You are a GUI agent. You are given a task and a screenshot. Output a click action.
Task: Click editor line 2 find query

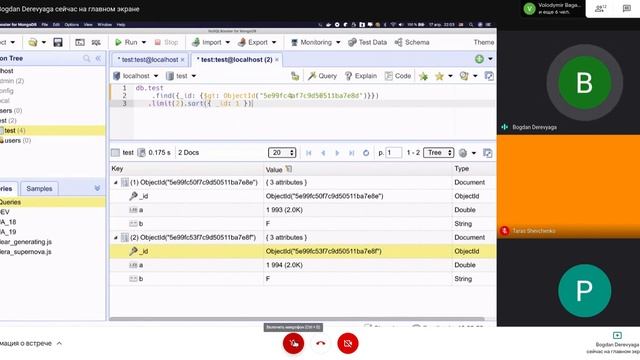coord(265,96)
